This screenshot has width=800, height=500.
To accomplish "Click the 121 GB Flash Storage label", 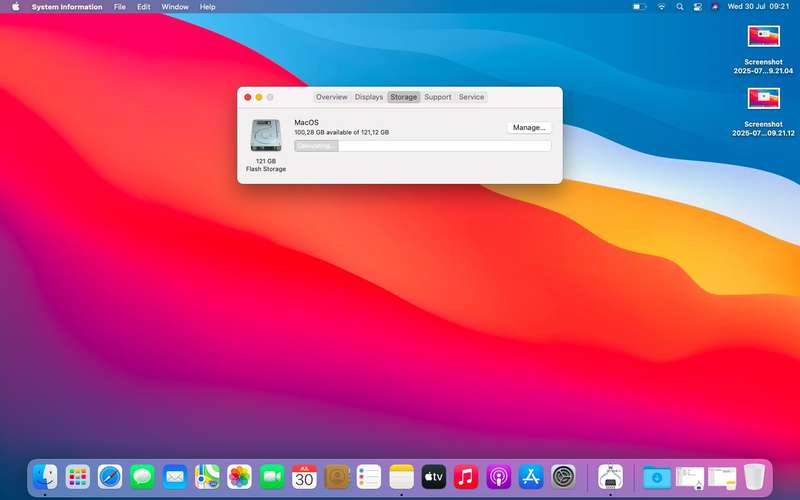I will [x=266, y=165].
